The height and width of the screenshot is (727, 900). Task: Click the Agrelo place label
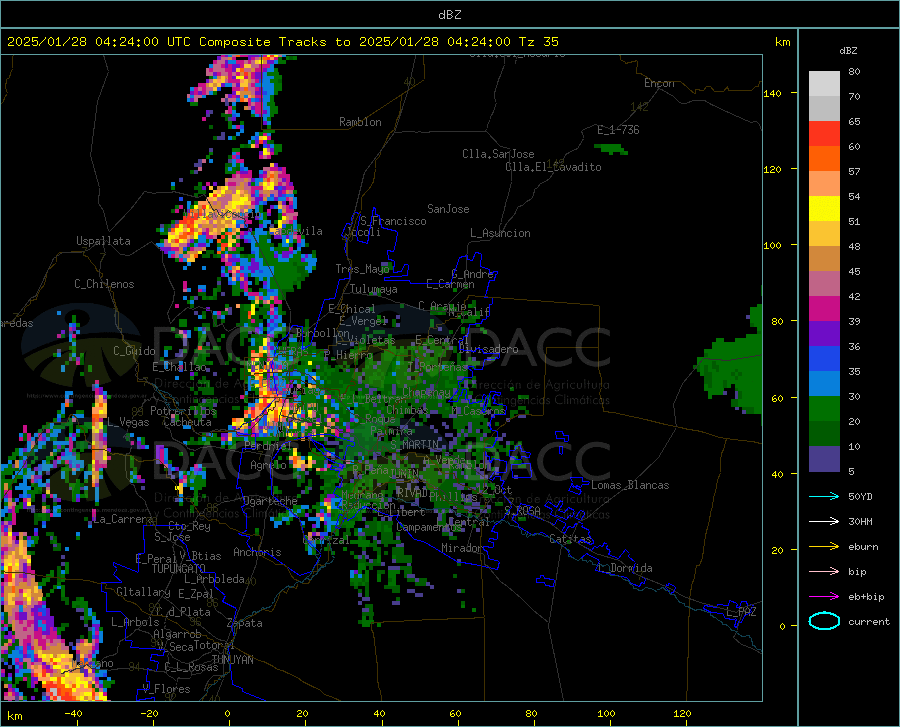click(268, 465)
